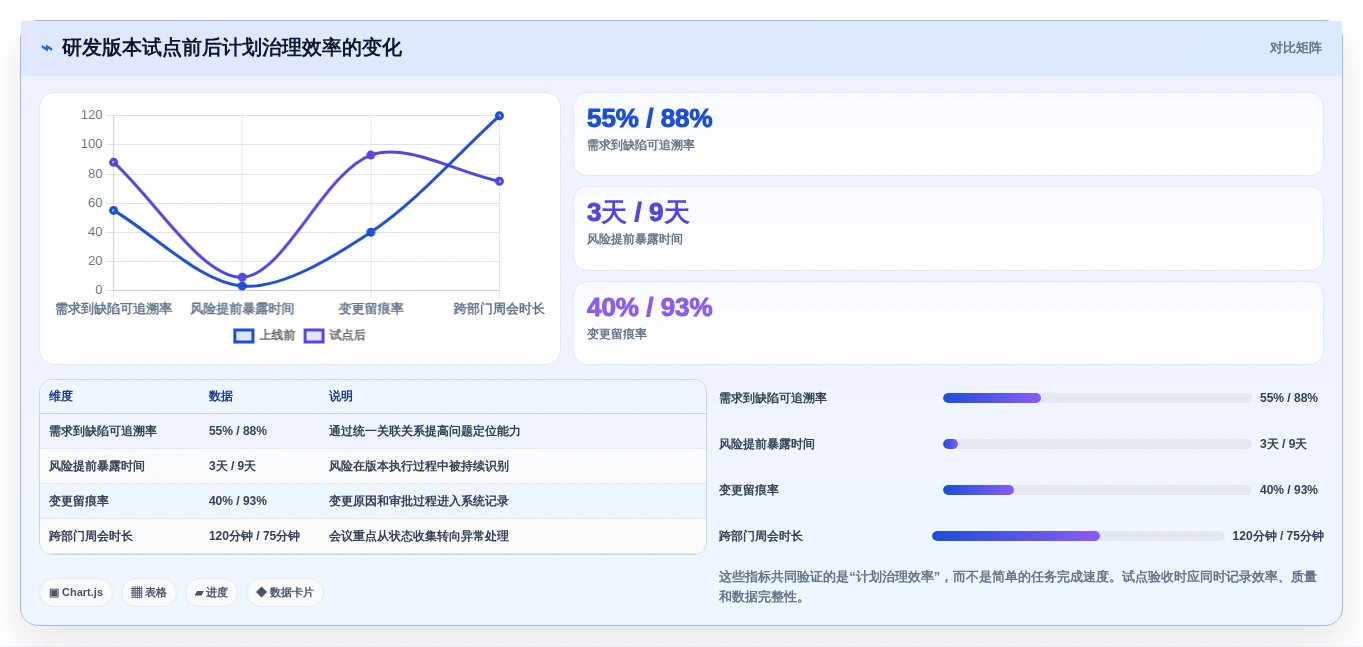Click progress value 120分钟 / 75分钟 on right

pos(1278,536)
